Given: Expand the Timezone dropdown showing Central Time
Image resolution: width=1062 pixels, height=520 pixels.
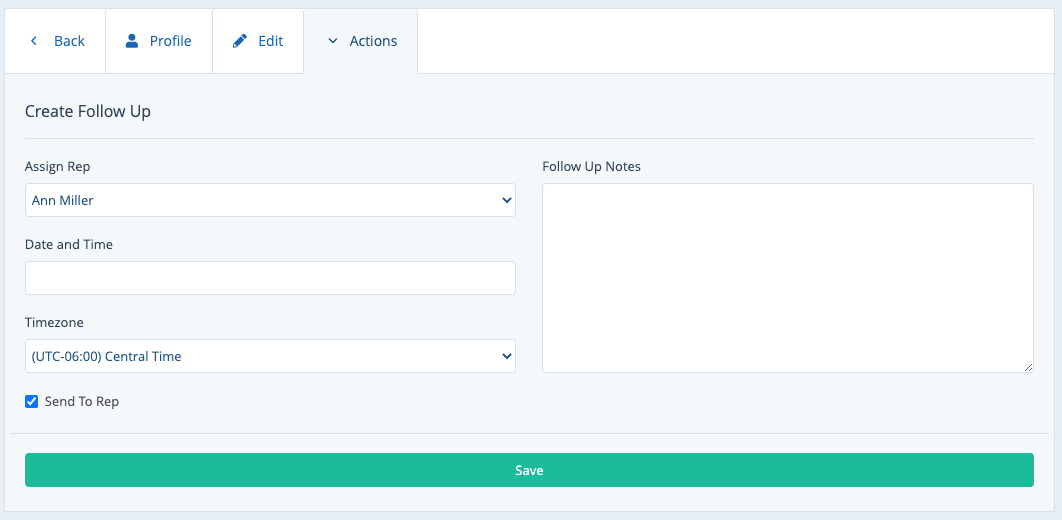Looking at the screenshot, I should (260, 356).
